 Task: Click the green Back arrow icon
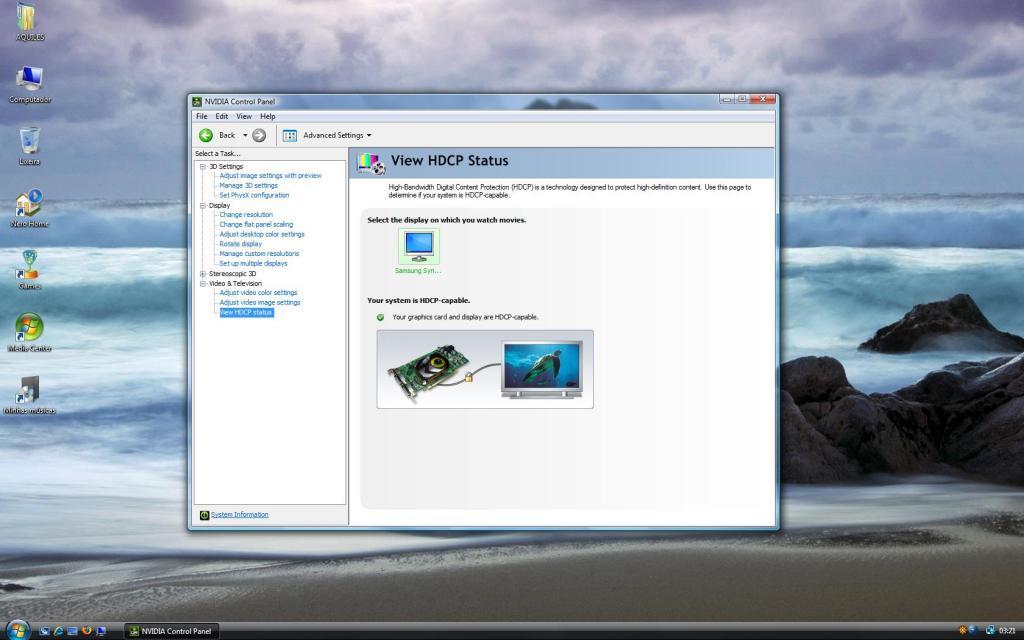206,135
